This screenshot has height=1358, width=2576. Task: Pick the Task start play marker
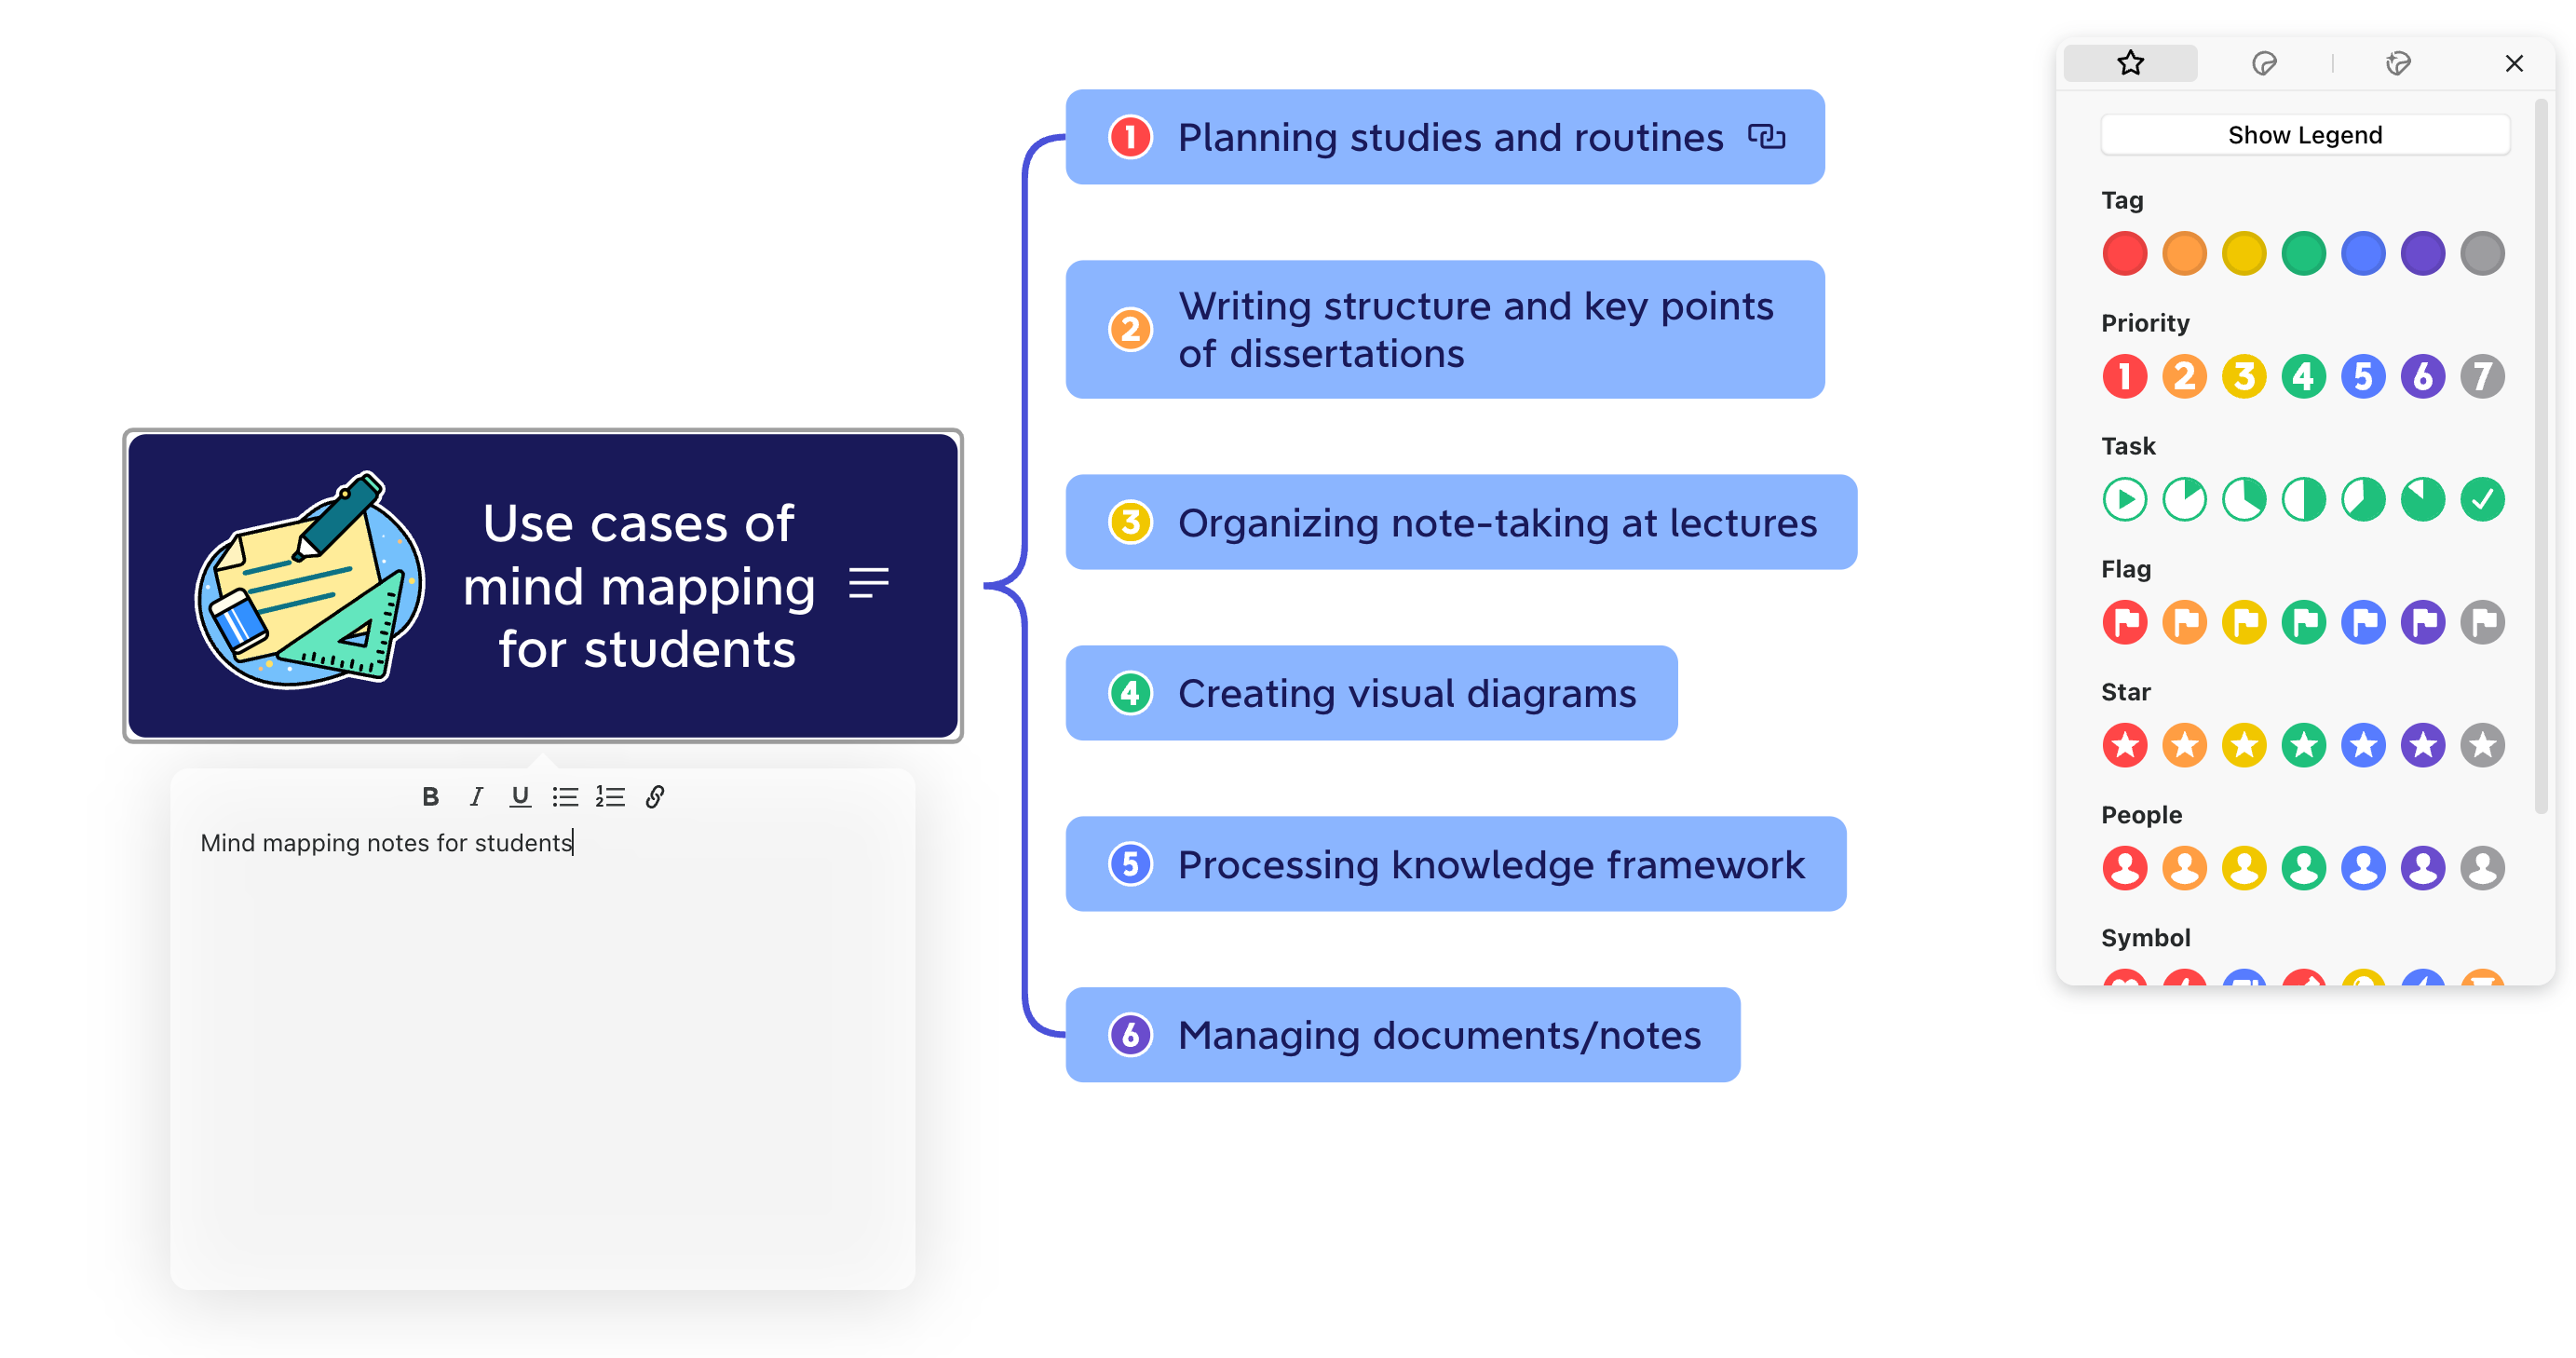tap(2124, 499)
